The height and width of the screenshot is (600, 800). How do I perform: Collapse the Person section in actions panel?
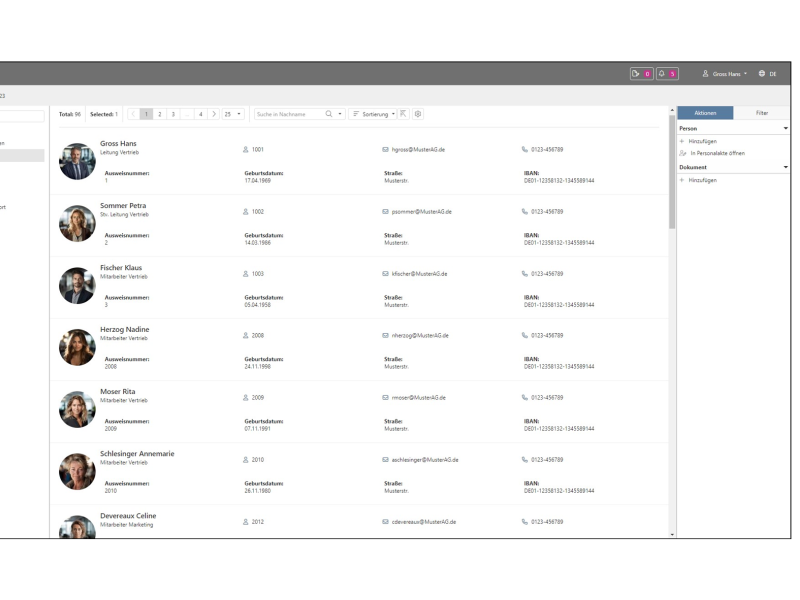point(785,129)
